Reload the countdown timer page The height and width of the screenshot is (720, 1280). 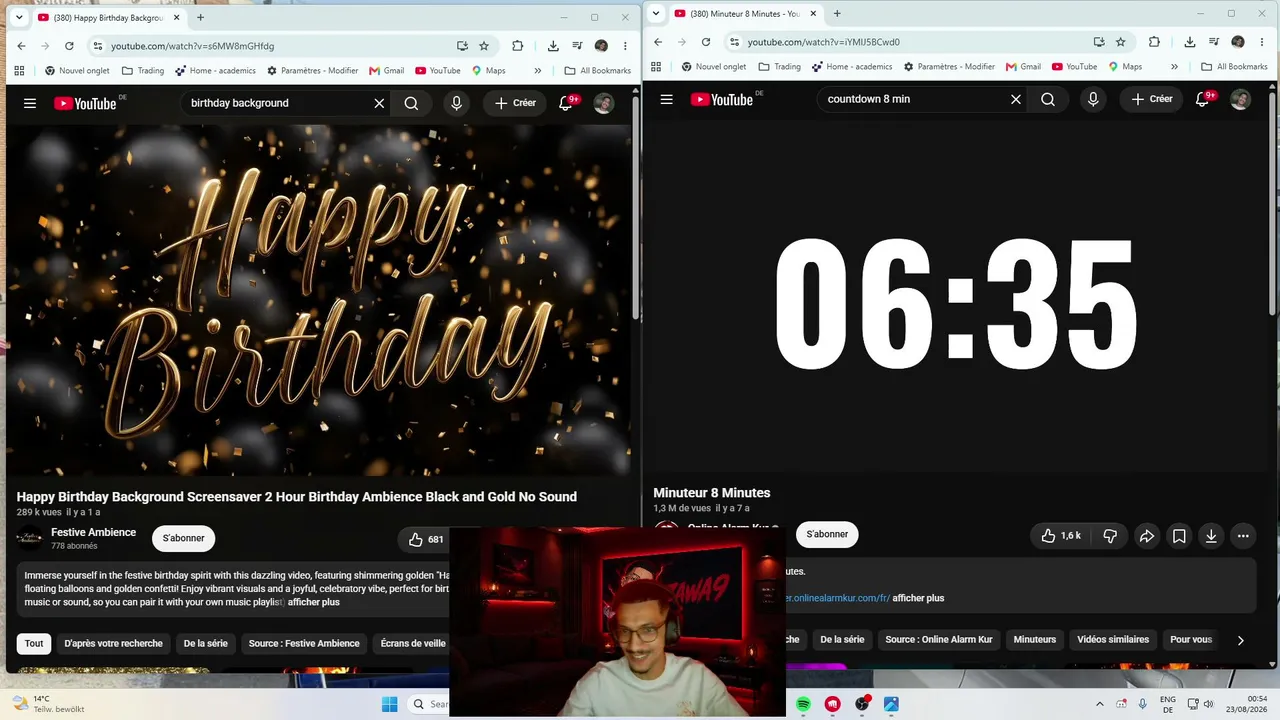(706, 42)
